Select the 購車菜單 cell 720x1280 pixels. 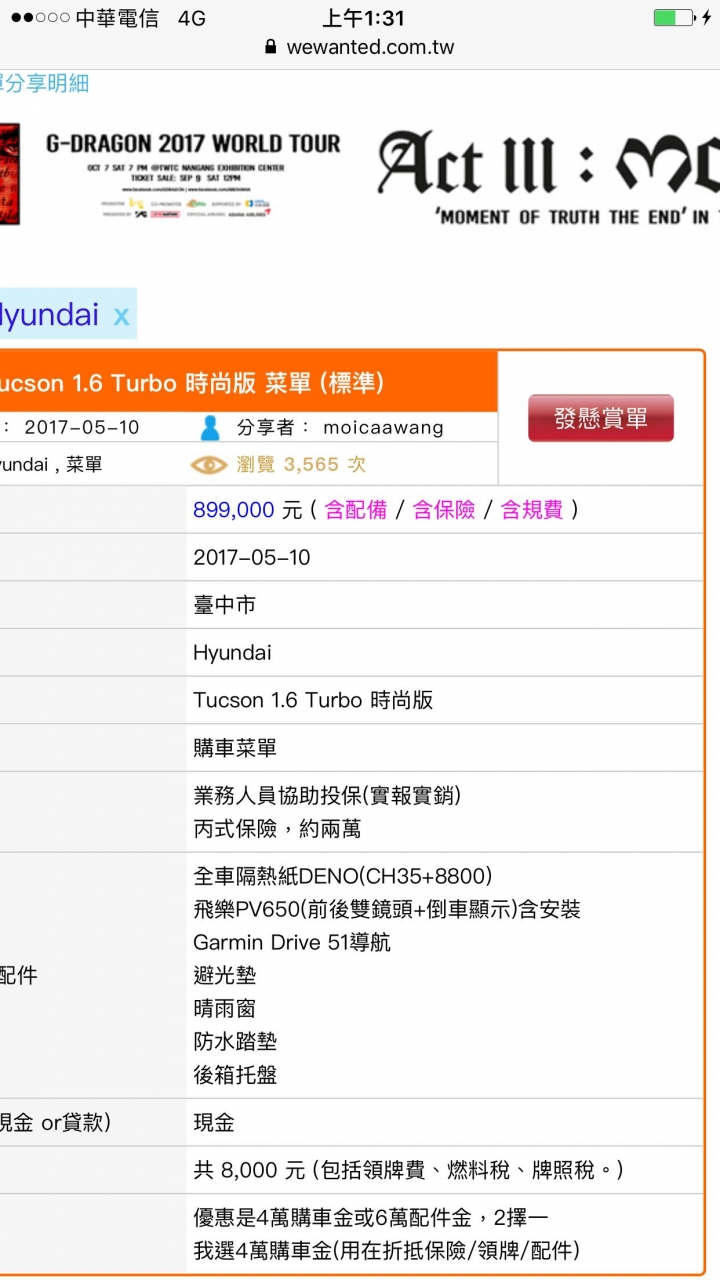445,748
